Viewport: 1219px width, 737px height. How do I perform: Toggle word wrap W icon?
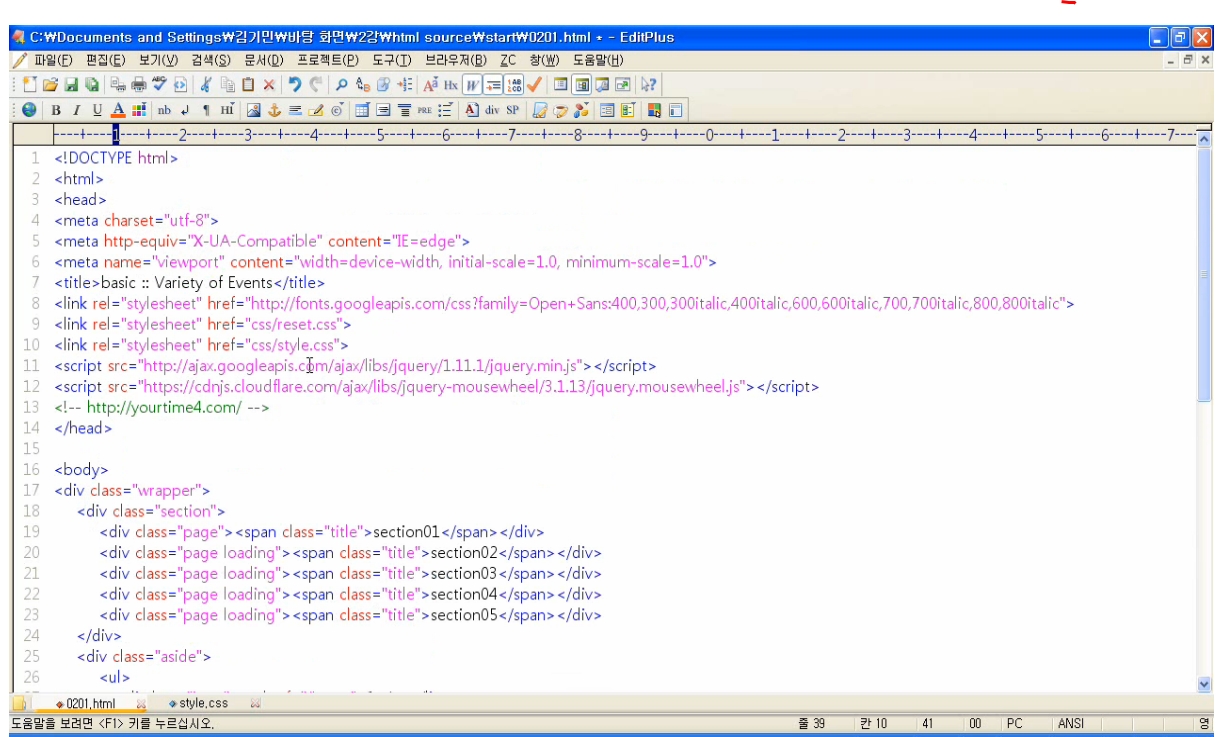coord(472,85)
